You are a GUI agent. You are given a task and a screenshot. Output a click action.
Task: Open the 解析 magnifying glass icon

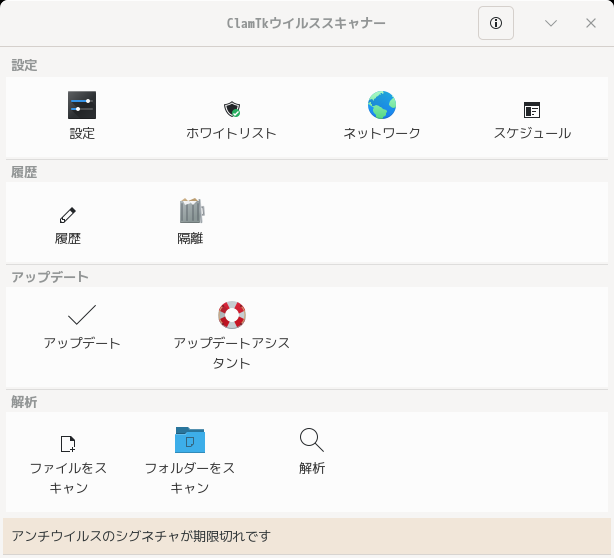coord(312,440)
